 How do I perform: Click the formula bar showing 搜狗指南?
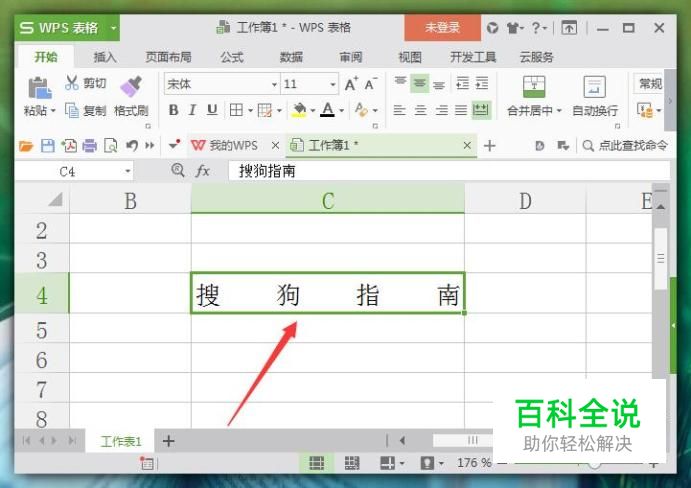(449, 171)
